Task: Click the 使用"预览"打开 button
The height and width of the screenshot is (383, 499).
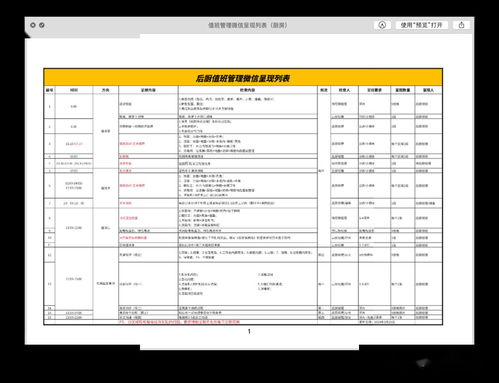Action: pos(421,25)
